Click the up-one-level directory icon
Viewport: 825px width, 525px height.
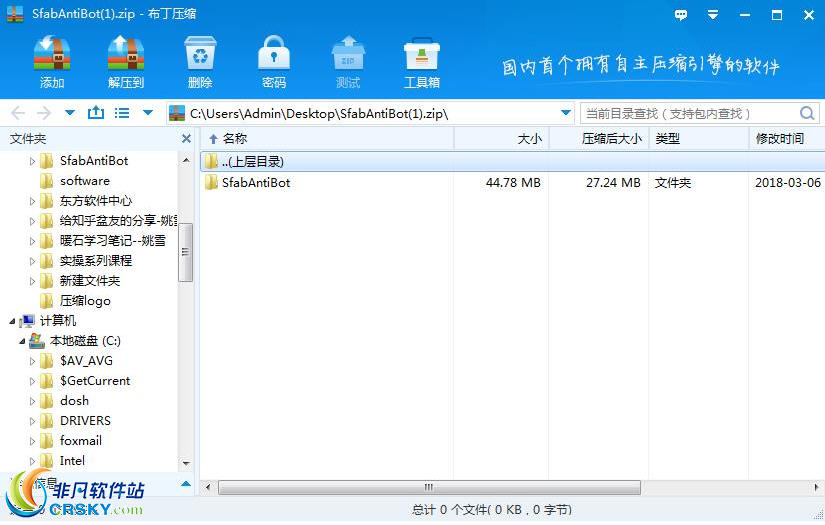pos(96,113)
